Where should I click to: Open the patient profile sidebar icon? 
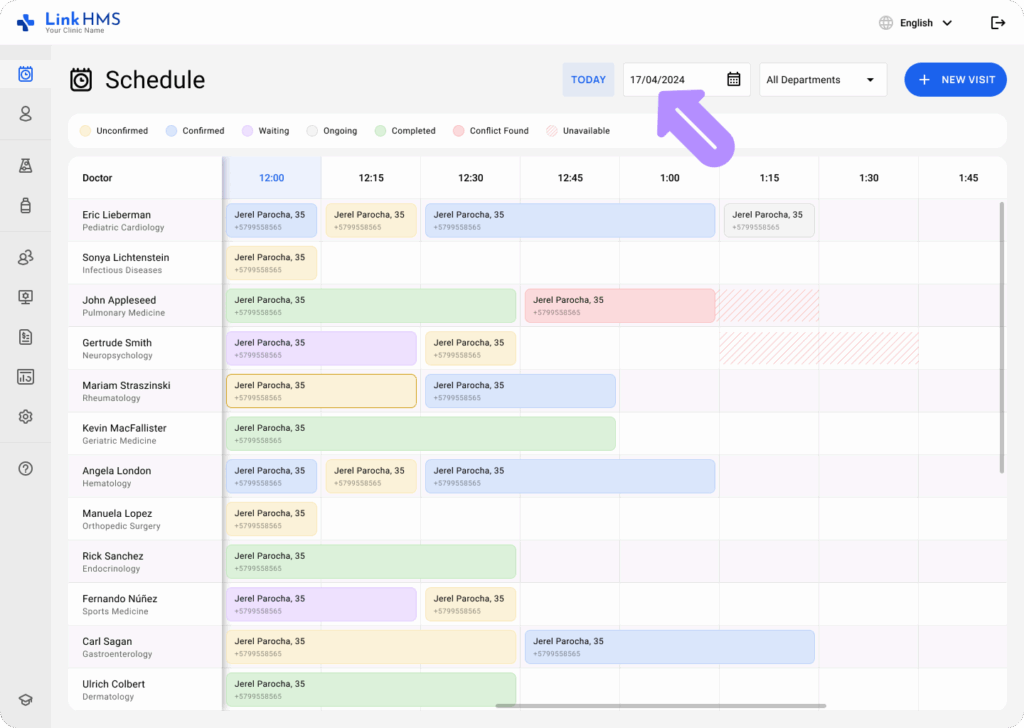click(26, 114)
